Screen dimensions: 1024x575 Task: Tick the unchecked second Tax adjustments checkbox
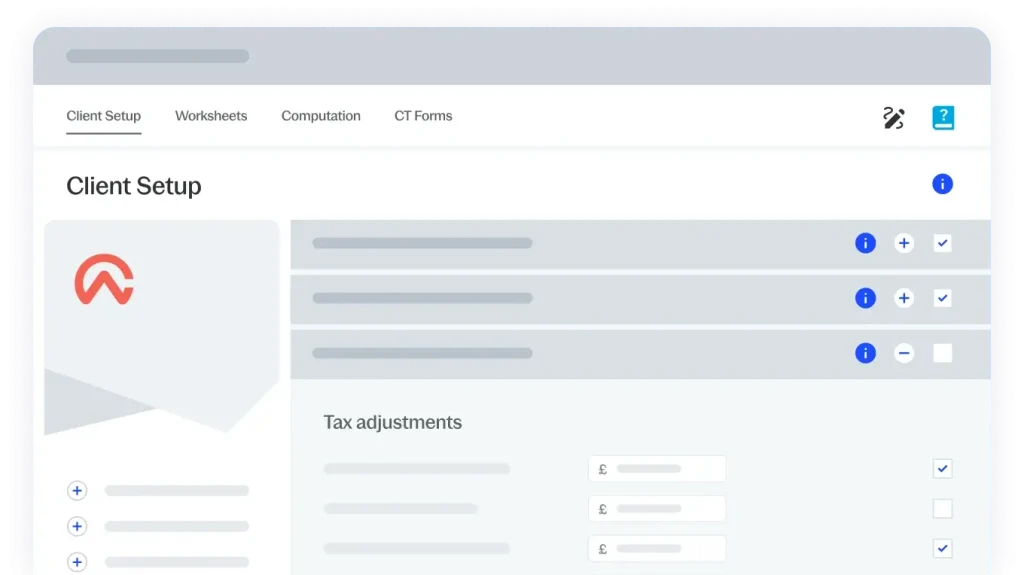tap(942, 509)
